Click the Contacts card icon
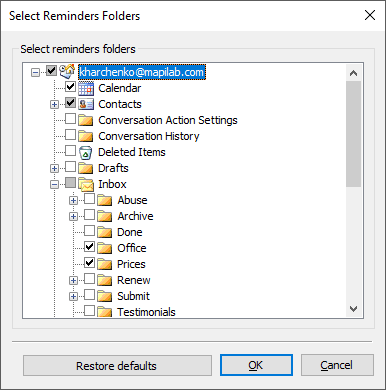The width and height of the screenshot is (386, 390). [x=86, y=104]
